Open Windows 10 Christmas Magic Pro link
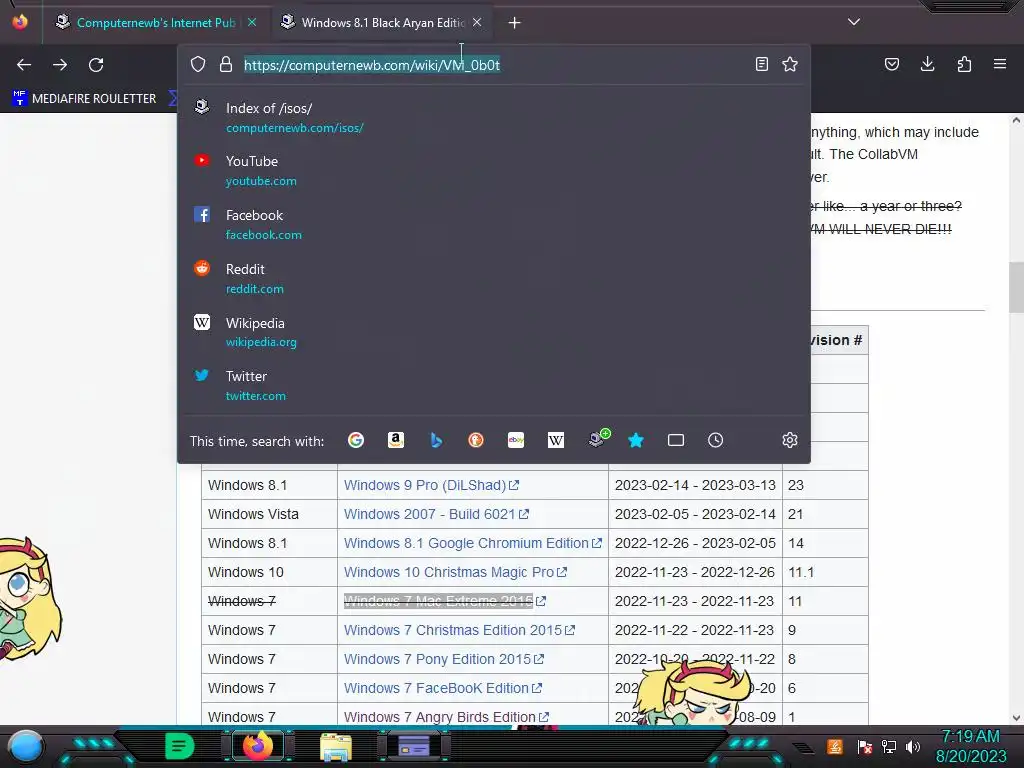 (455, 572)
